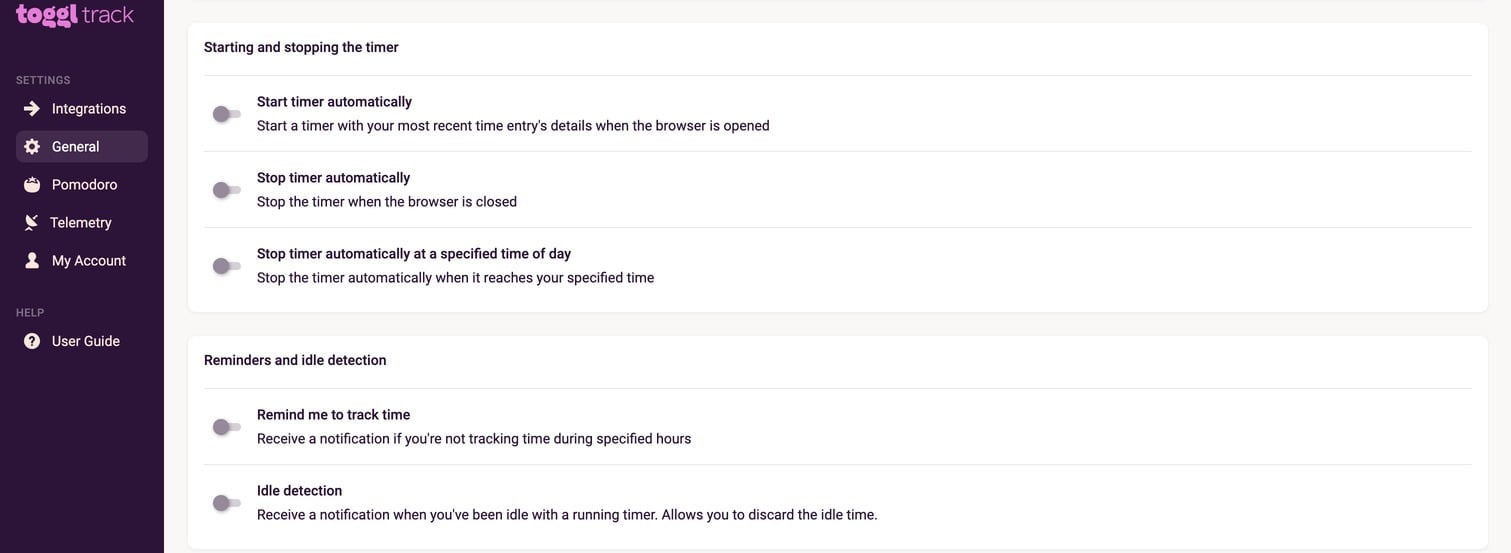Enable Remind me to track time
The image size is (1511, 553).
(x=227, y=427)
